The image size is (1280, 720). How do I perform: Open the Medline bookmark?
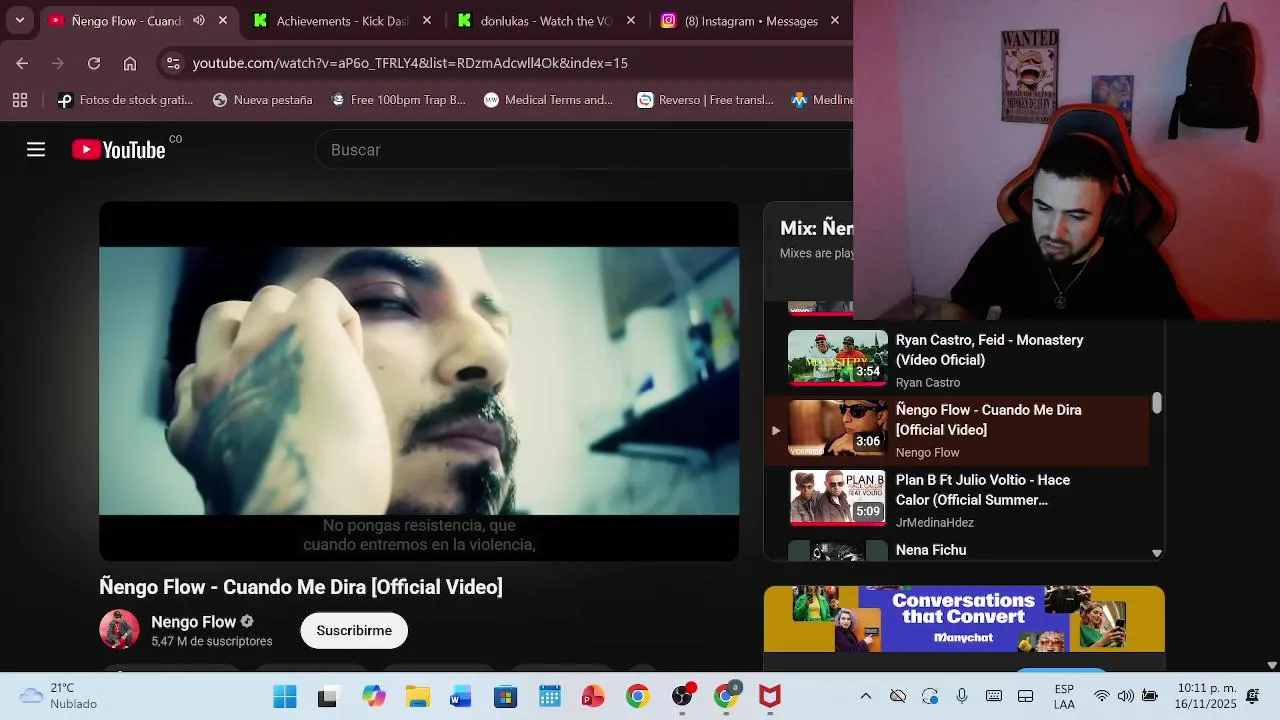[822, 100]
